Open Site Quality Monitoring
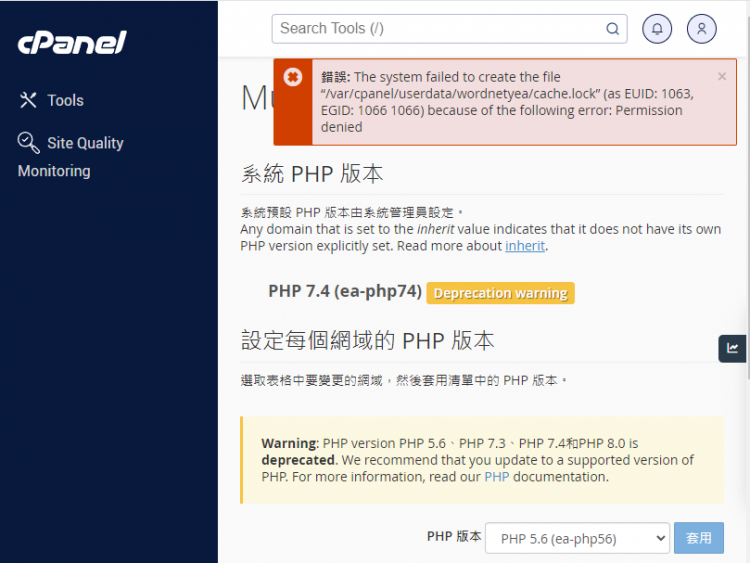The height and width of the screenshot is (563, 750). click(71, 156)
